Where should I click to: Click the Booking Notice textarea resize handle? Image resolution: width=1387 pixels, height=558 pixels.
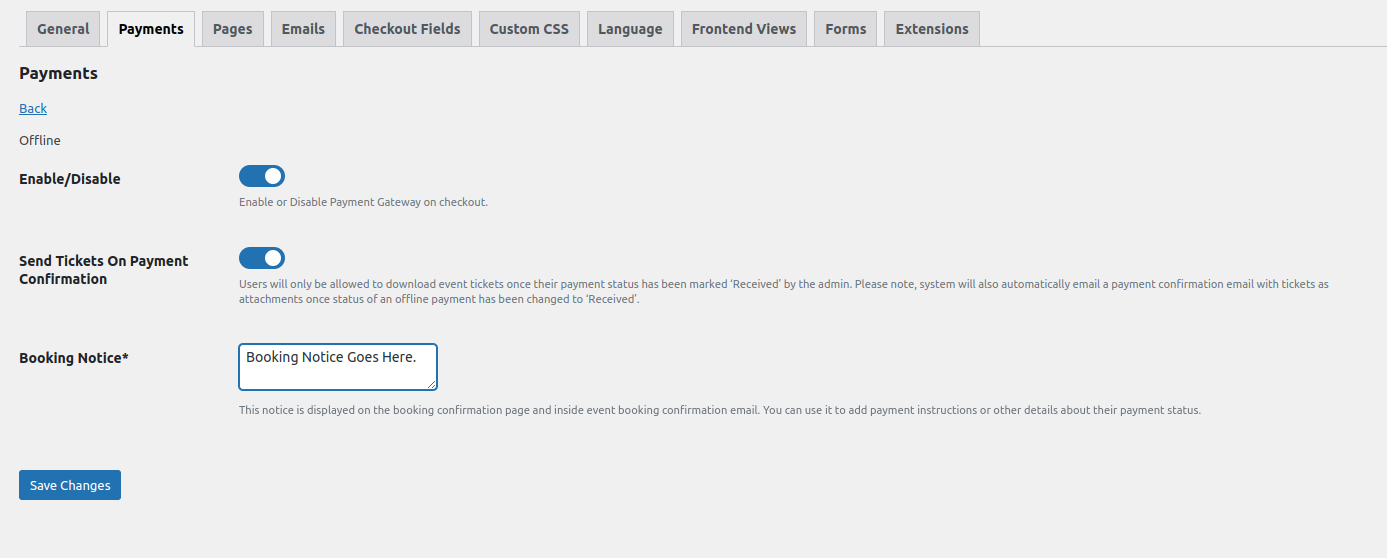point(431,384)
